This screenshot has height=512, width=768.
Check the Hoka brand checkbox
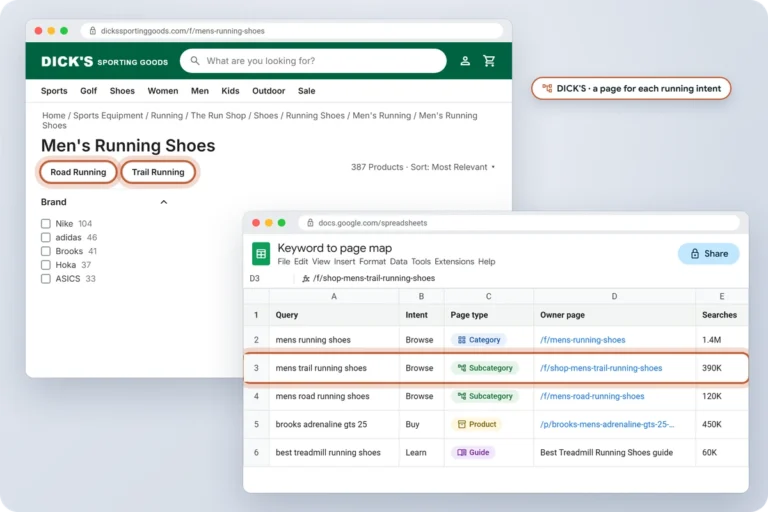pos(46,265)
